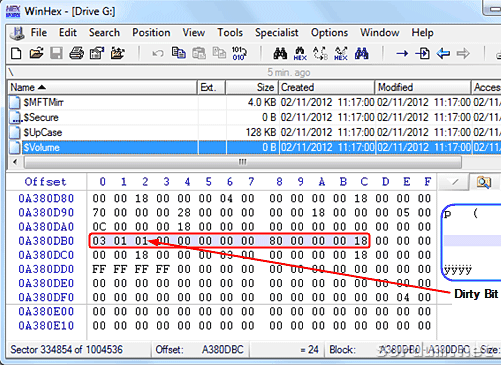Viewport: 501px width, 365px height.
Task: Undo the last change with the curved arrow
Action: click(x=158, y=53)
